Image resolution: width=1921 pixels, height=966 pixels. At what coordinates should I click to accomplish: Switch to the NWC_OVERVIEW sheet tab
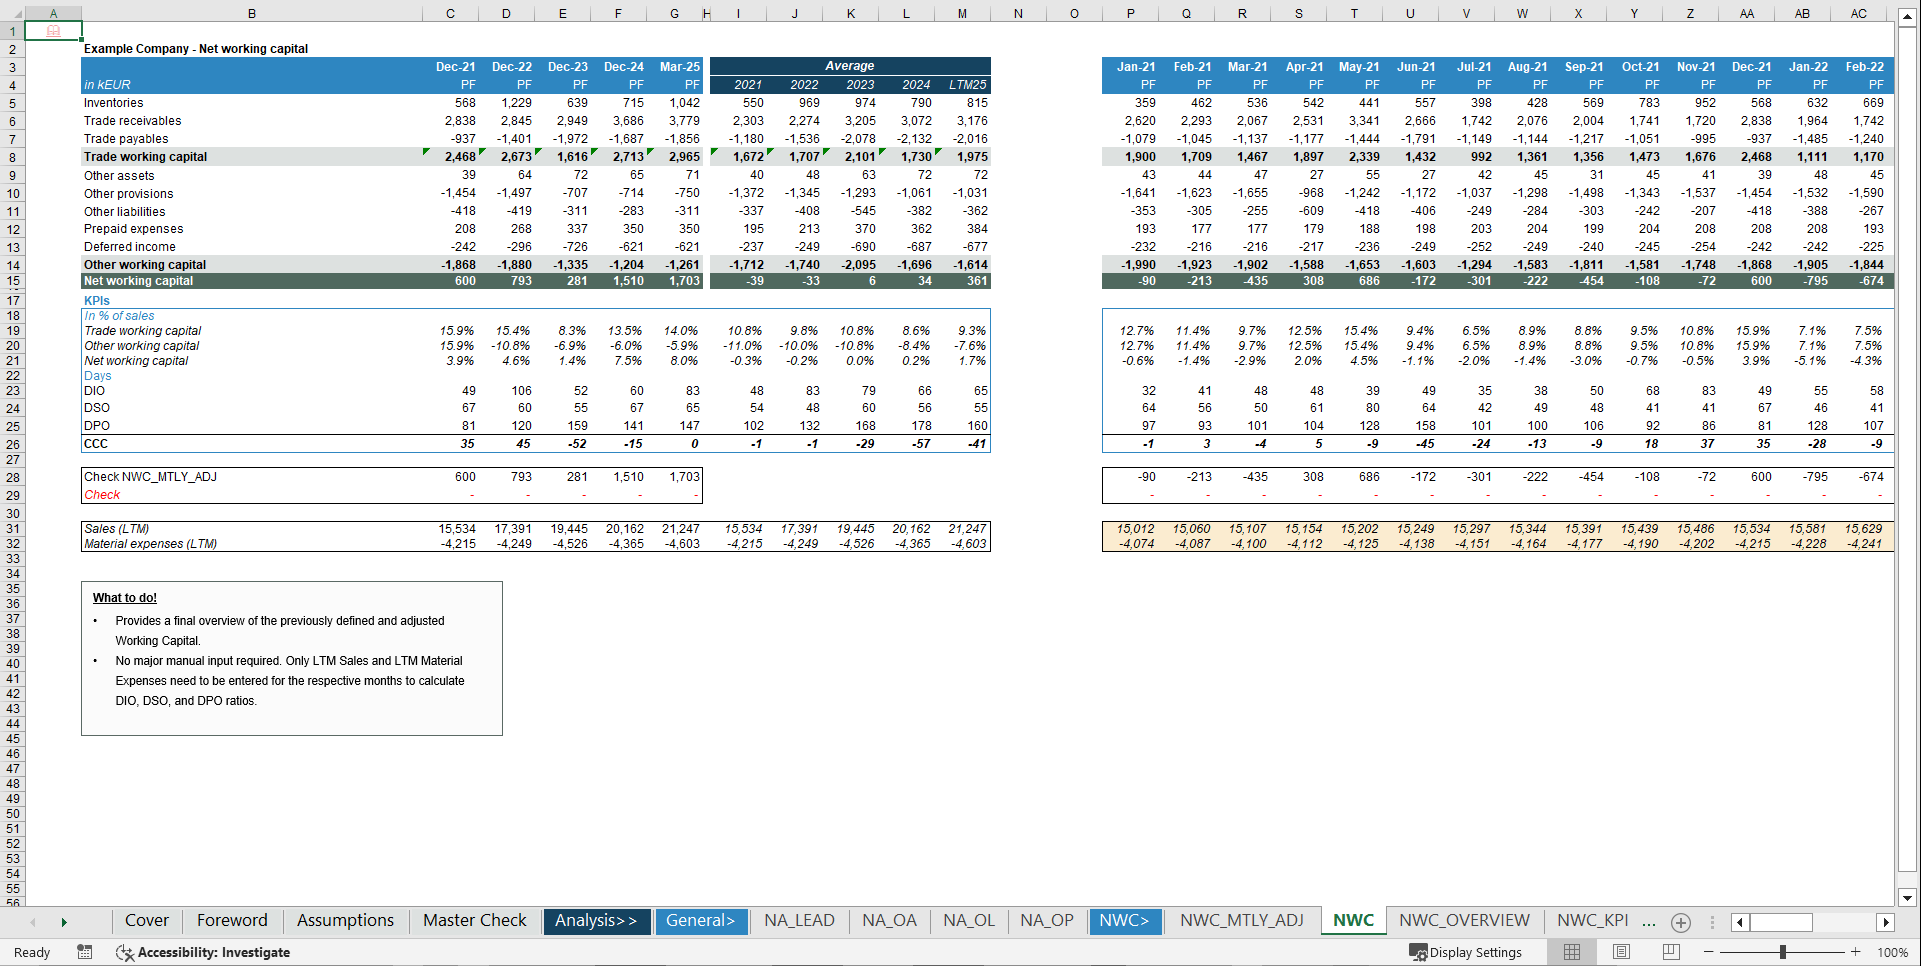(x=1464, y=921)
